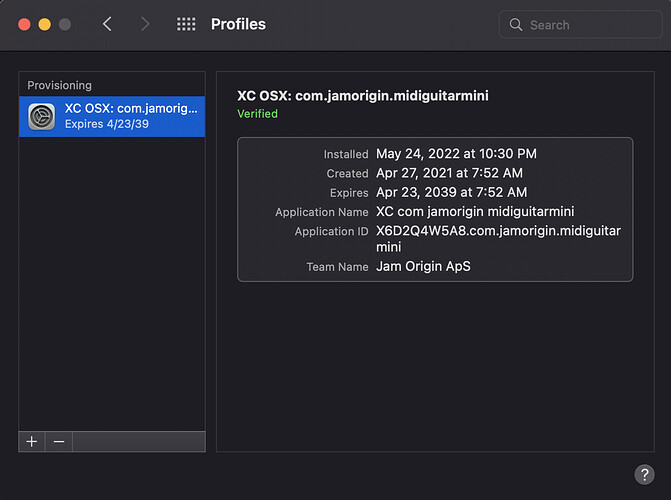Click expires date Apr 23, 2039 value

pyautogui.click(x=451, y=192)
